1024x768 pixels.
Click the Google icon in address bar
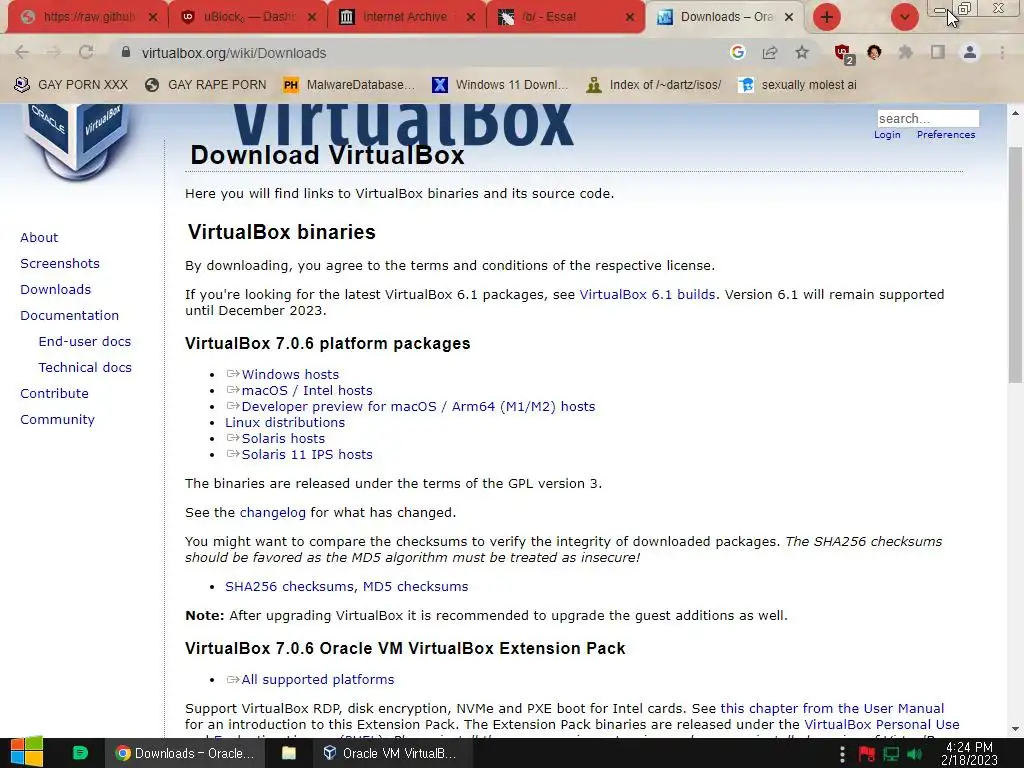pyautogui.click(x=738, y=52)
